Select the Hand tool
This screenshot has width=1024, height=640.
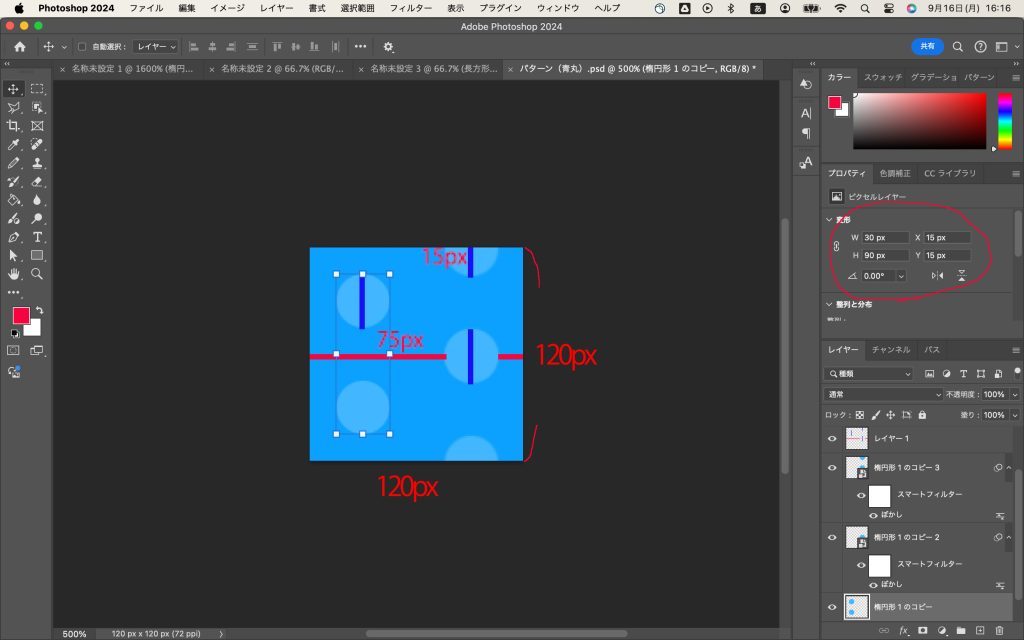14,273
